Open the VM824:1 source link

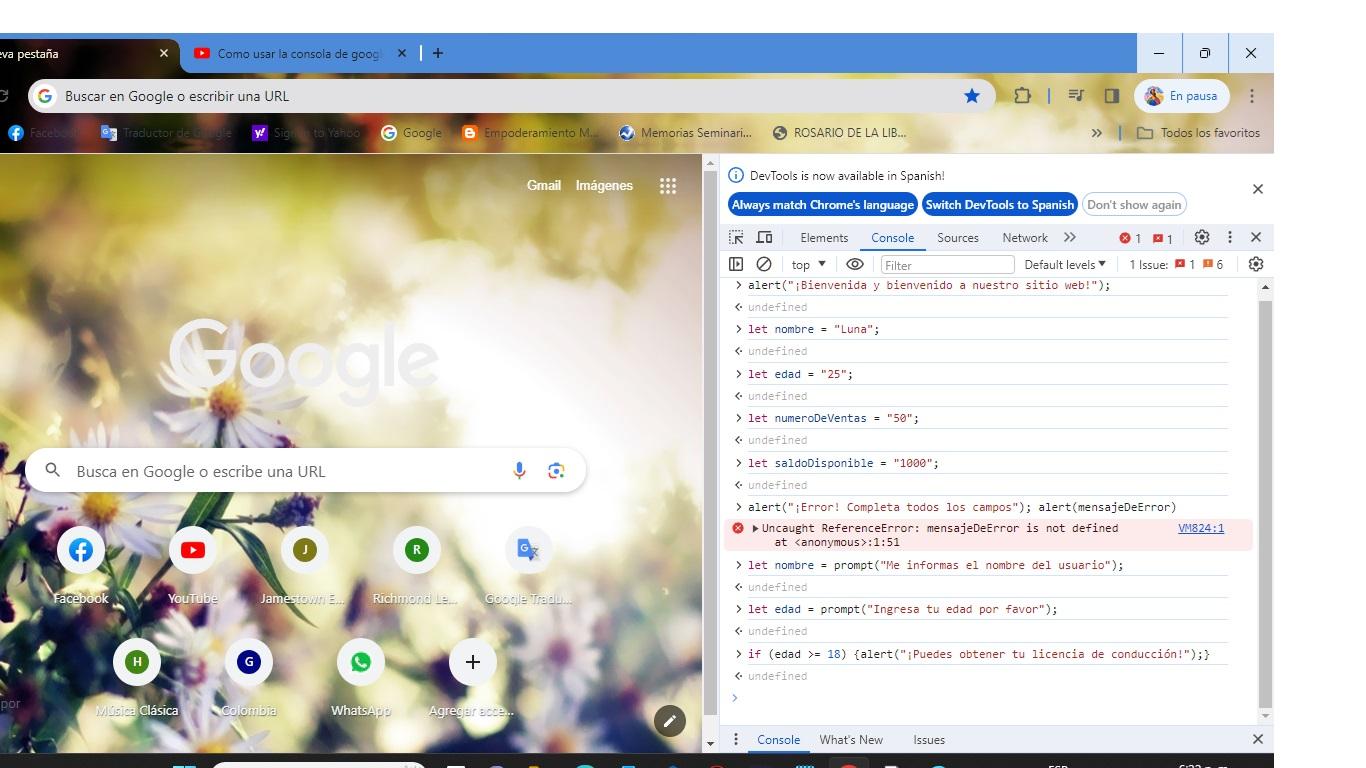pyautogui.click(x=1201, y=528)
